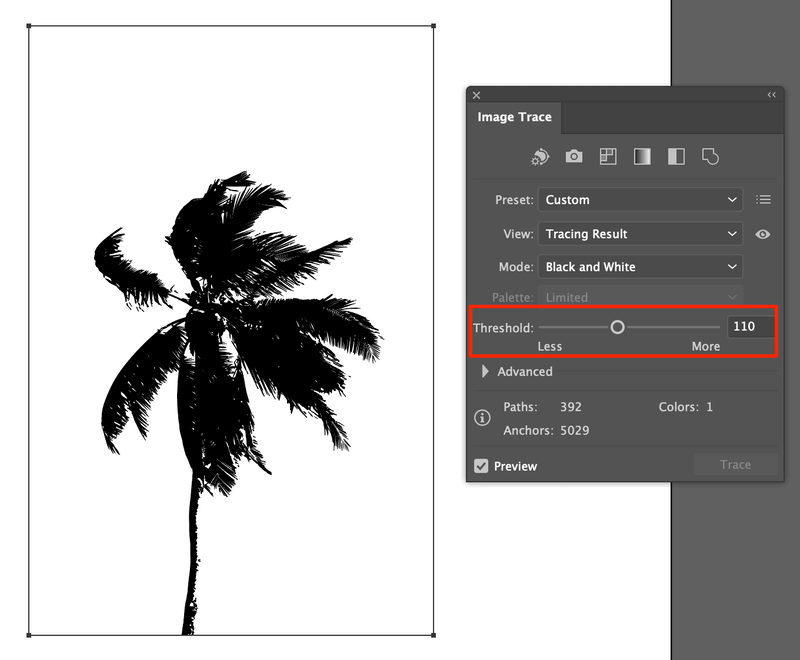The width and height of the screenshot is (800, 660).
Task: Open the Preset dropdown showing Custom
Action: click(x=640, y=200)
